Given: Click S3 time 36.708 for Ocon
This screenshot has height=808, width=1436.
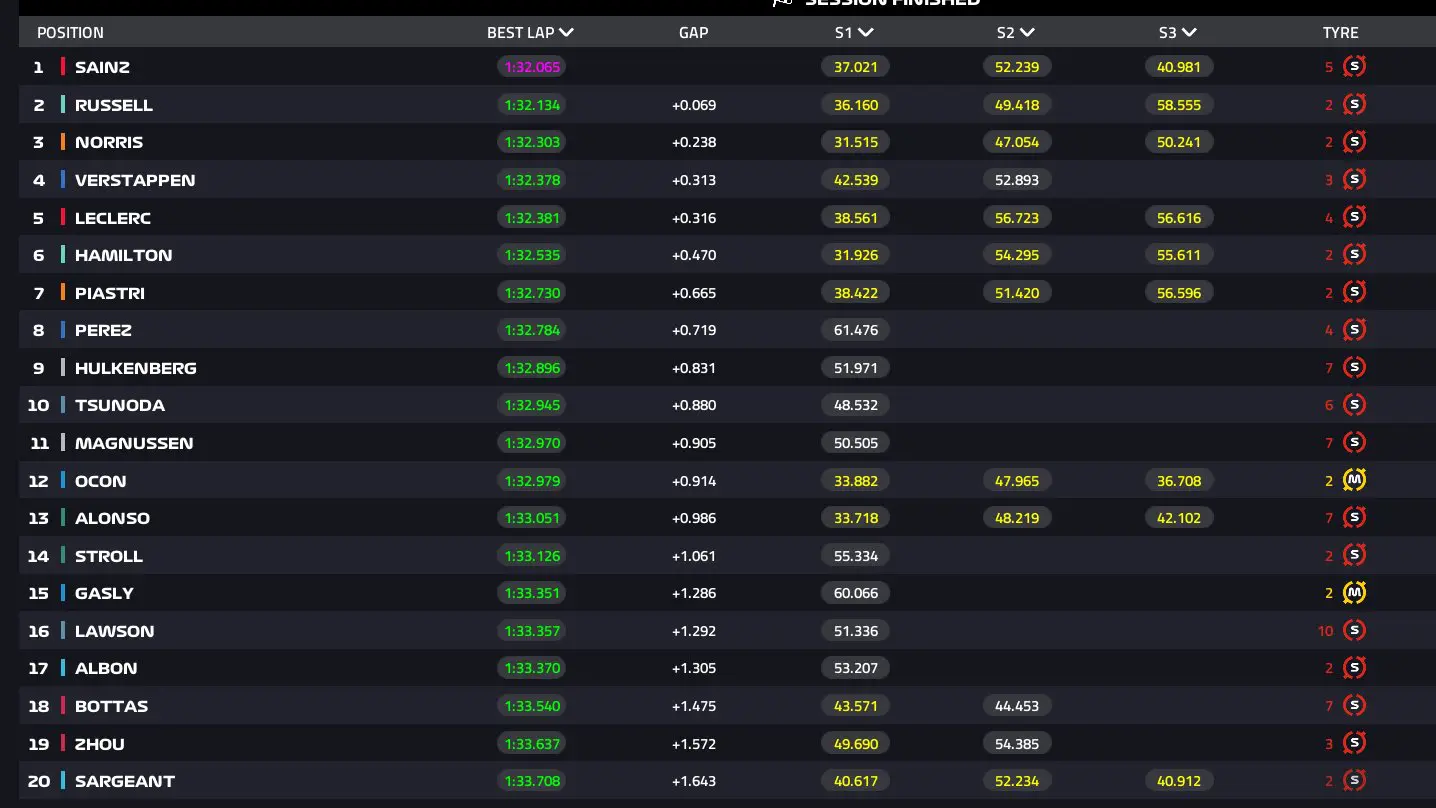Looking at the screenshot, I should point(1179,481).
